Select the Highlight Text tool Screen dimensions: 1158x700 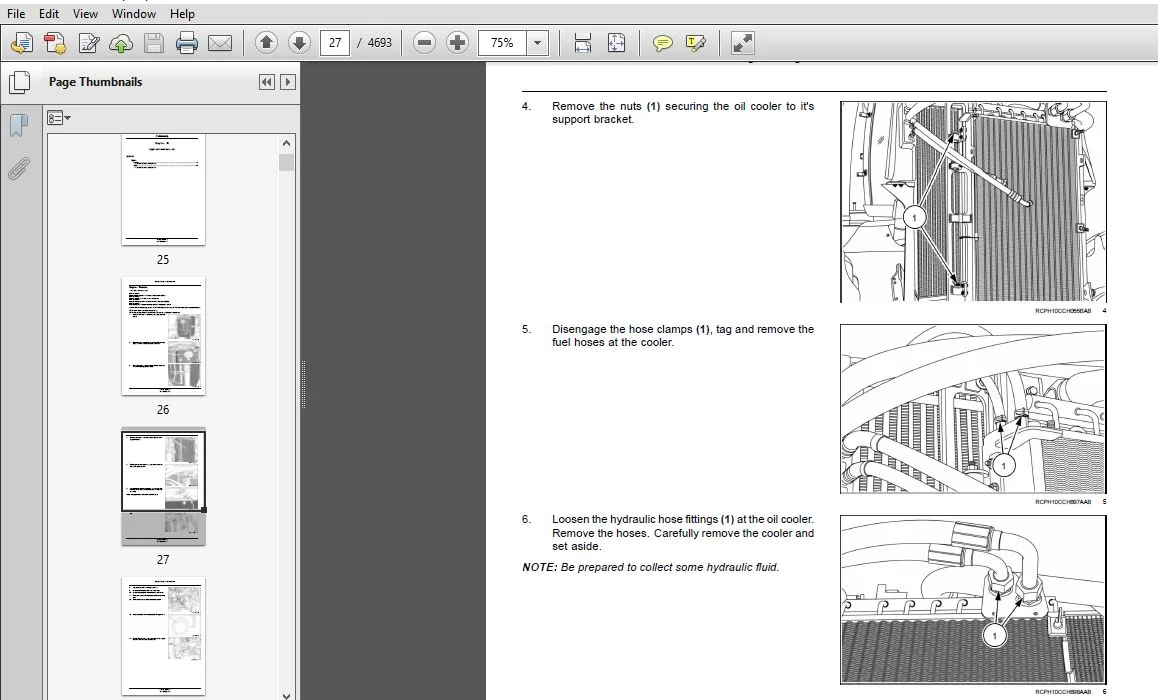pyautogui.click(x=695, y=44)
